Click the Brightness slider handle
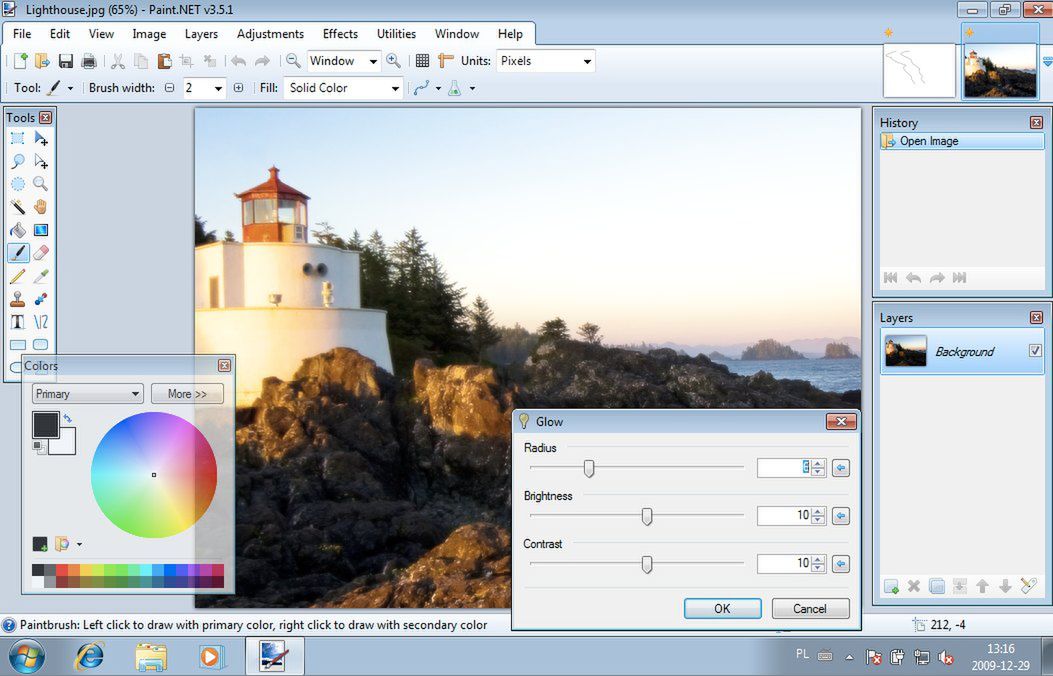This screenshot has height=676, width=1053. [x=647, y=516]
